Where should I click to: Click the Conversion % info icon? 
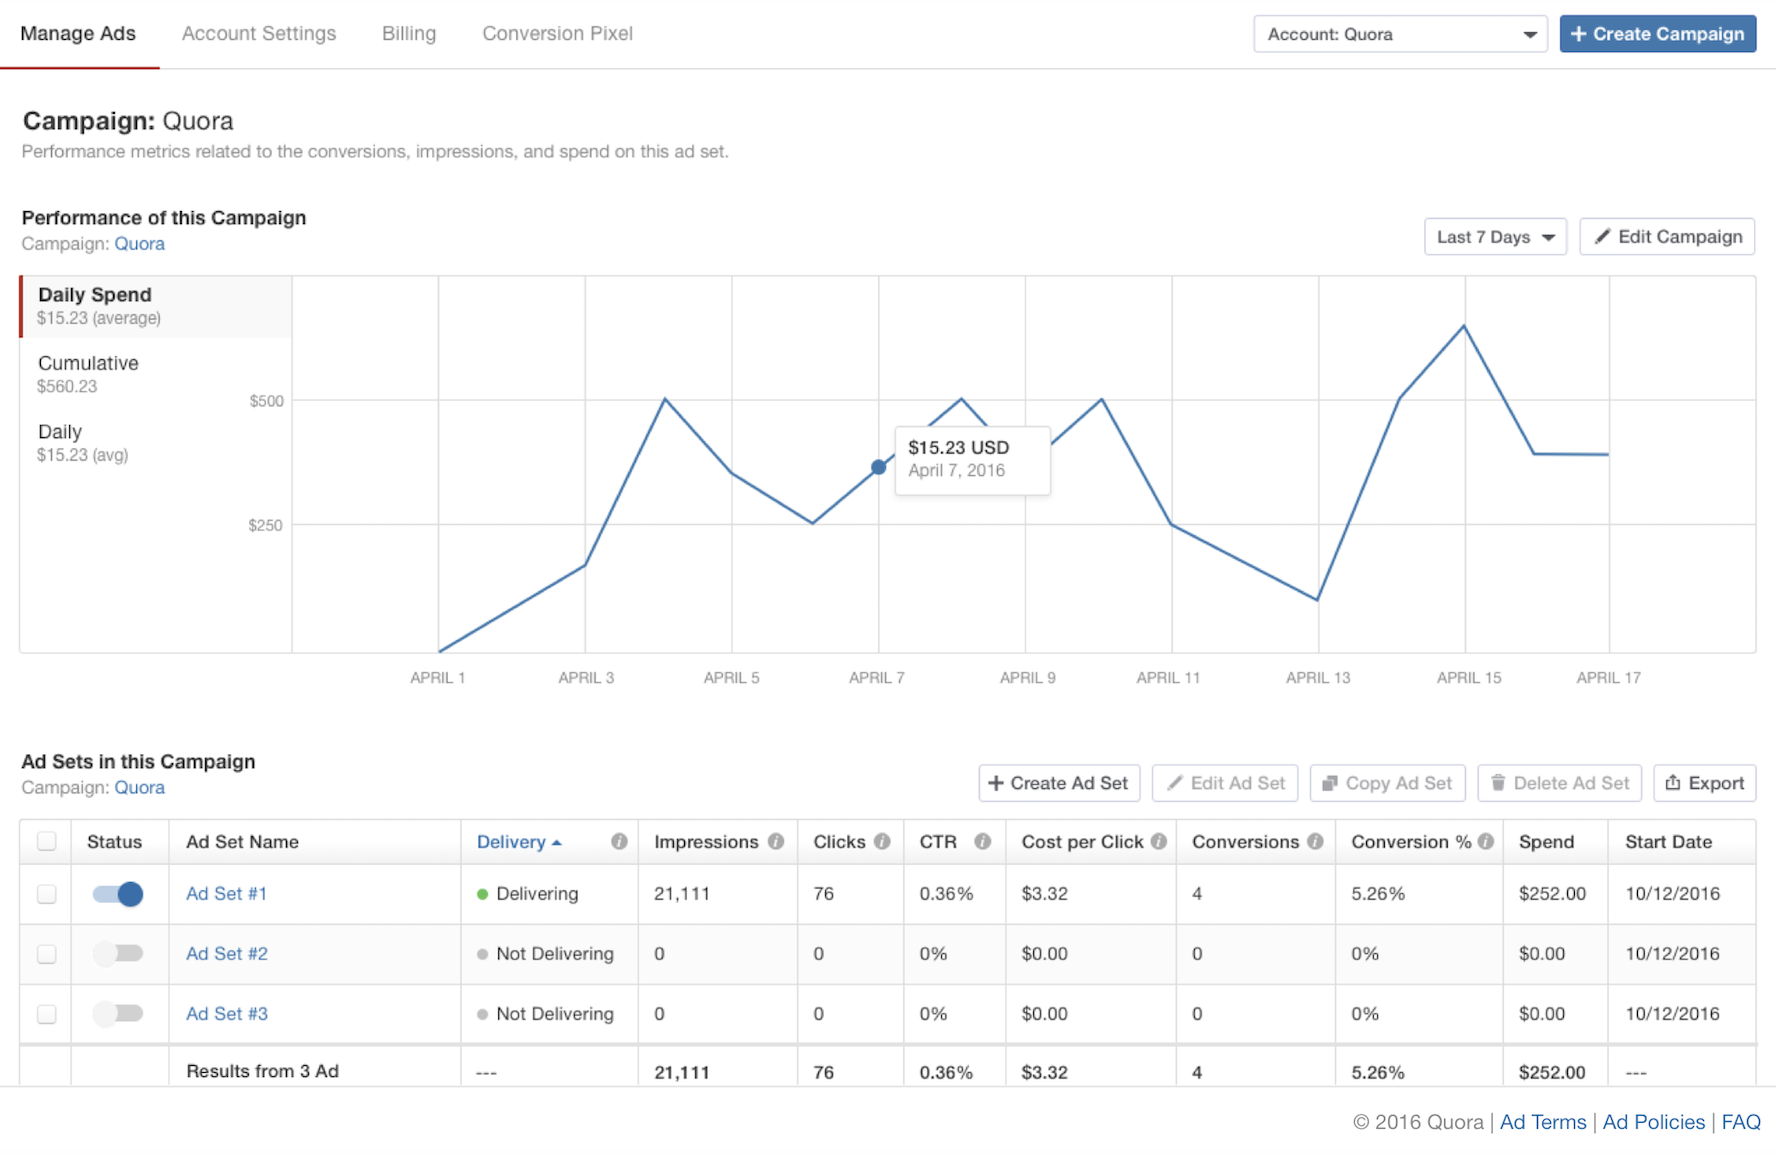pos(1486,842)
